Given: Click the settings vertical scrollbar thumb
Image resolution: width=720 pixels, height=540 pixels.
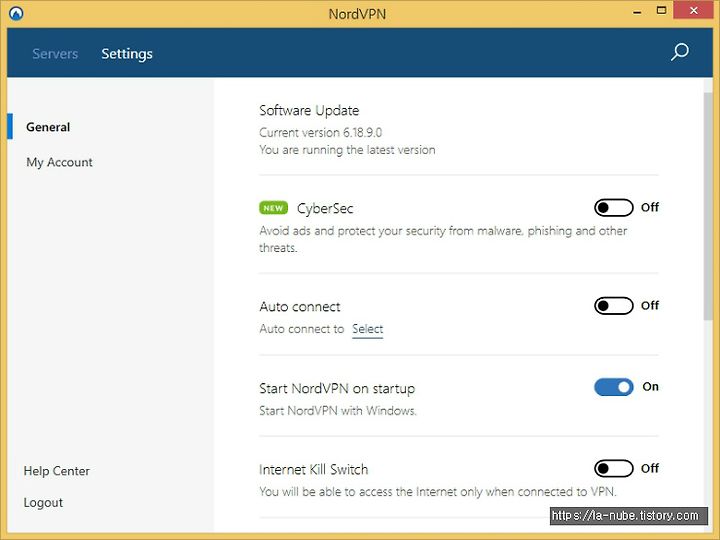Looking at the screenshot, I should click(x=708, y=206).
